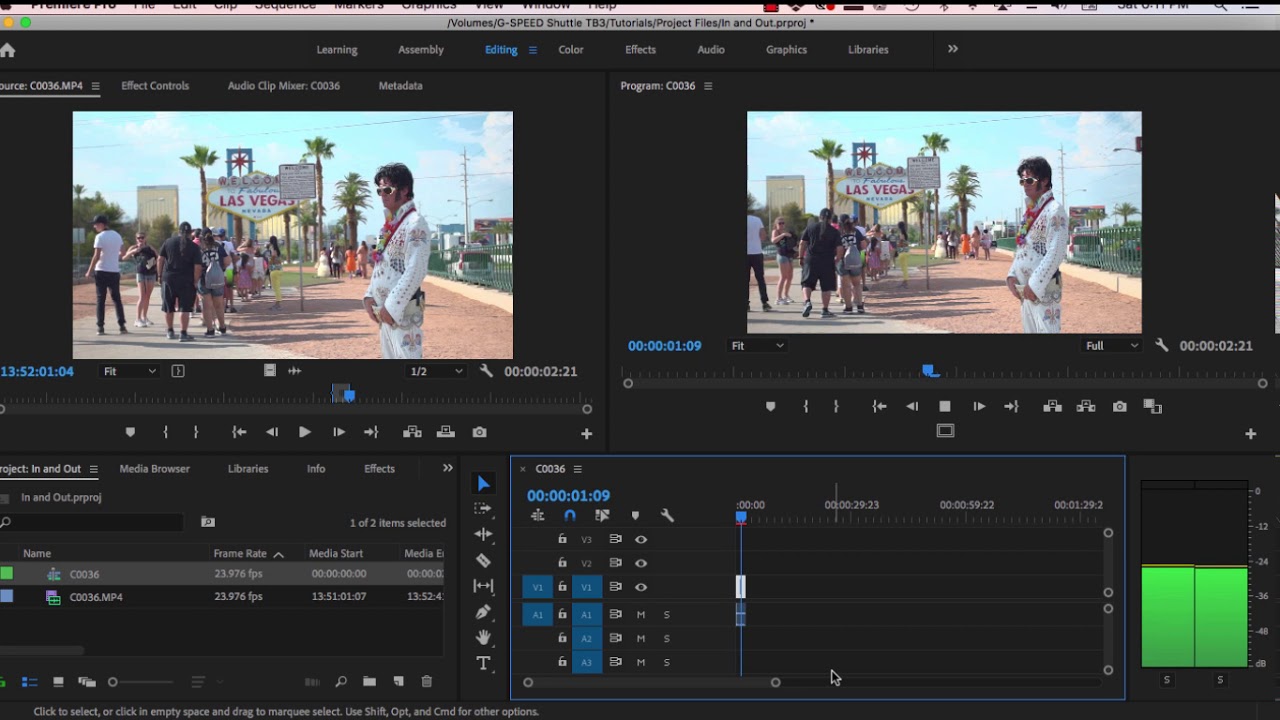Image resolution: width=1280 pixels, height=720 pixels.
Task: Add marker in Source monitor
Action: click(x=130, y=432)
